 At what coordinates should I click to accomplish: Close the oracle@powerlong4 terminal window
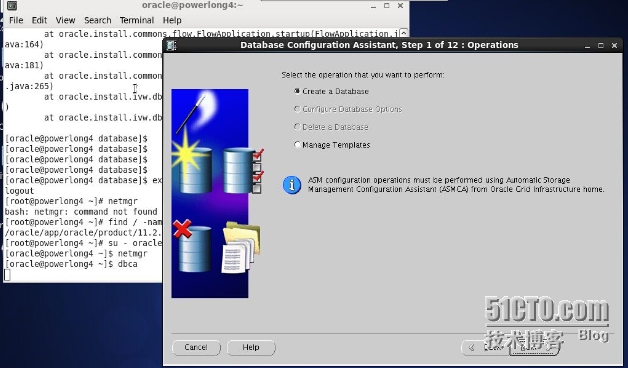click(x=400, y=6)
